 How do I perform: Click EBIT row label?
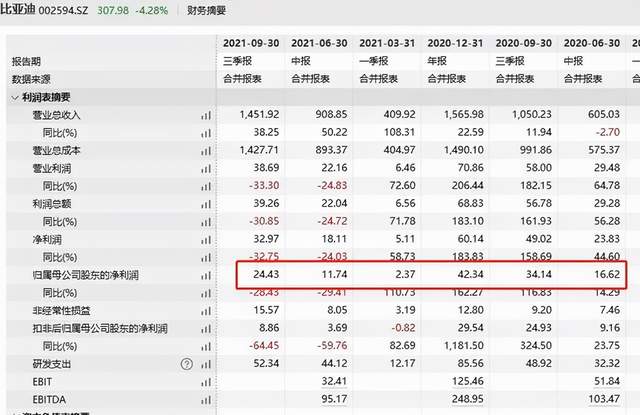(x=42, y=382)
